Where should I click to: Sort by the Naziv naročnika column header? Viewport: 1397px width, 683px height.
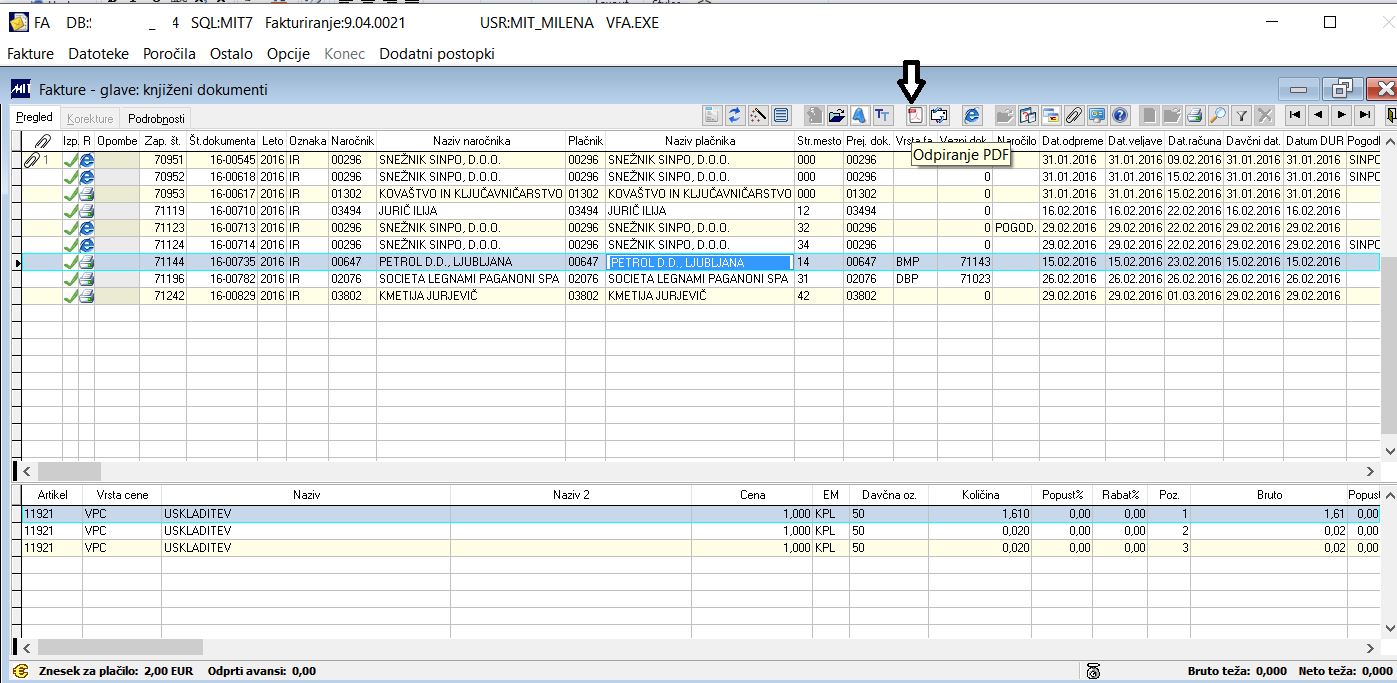pos(471,141)
